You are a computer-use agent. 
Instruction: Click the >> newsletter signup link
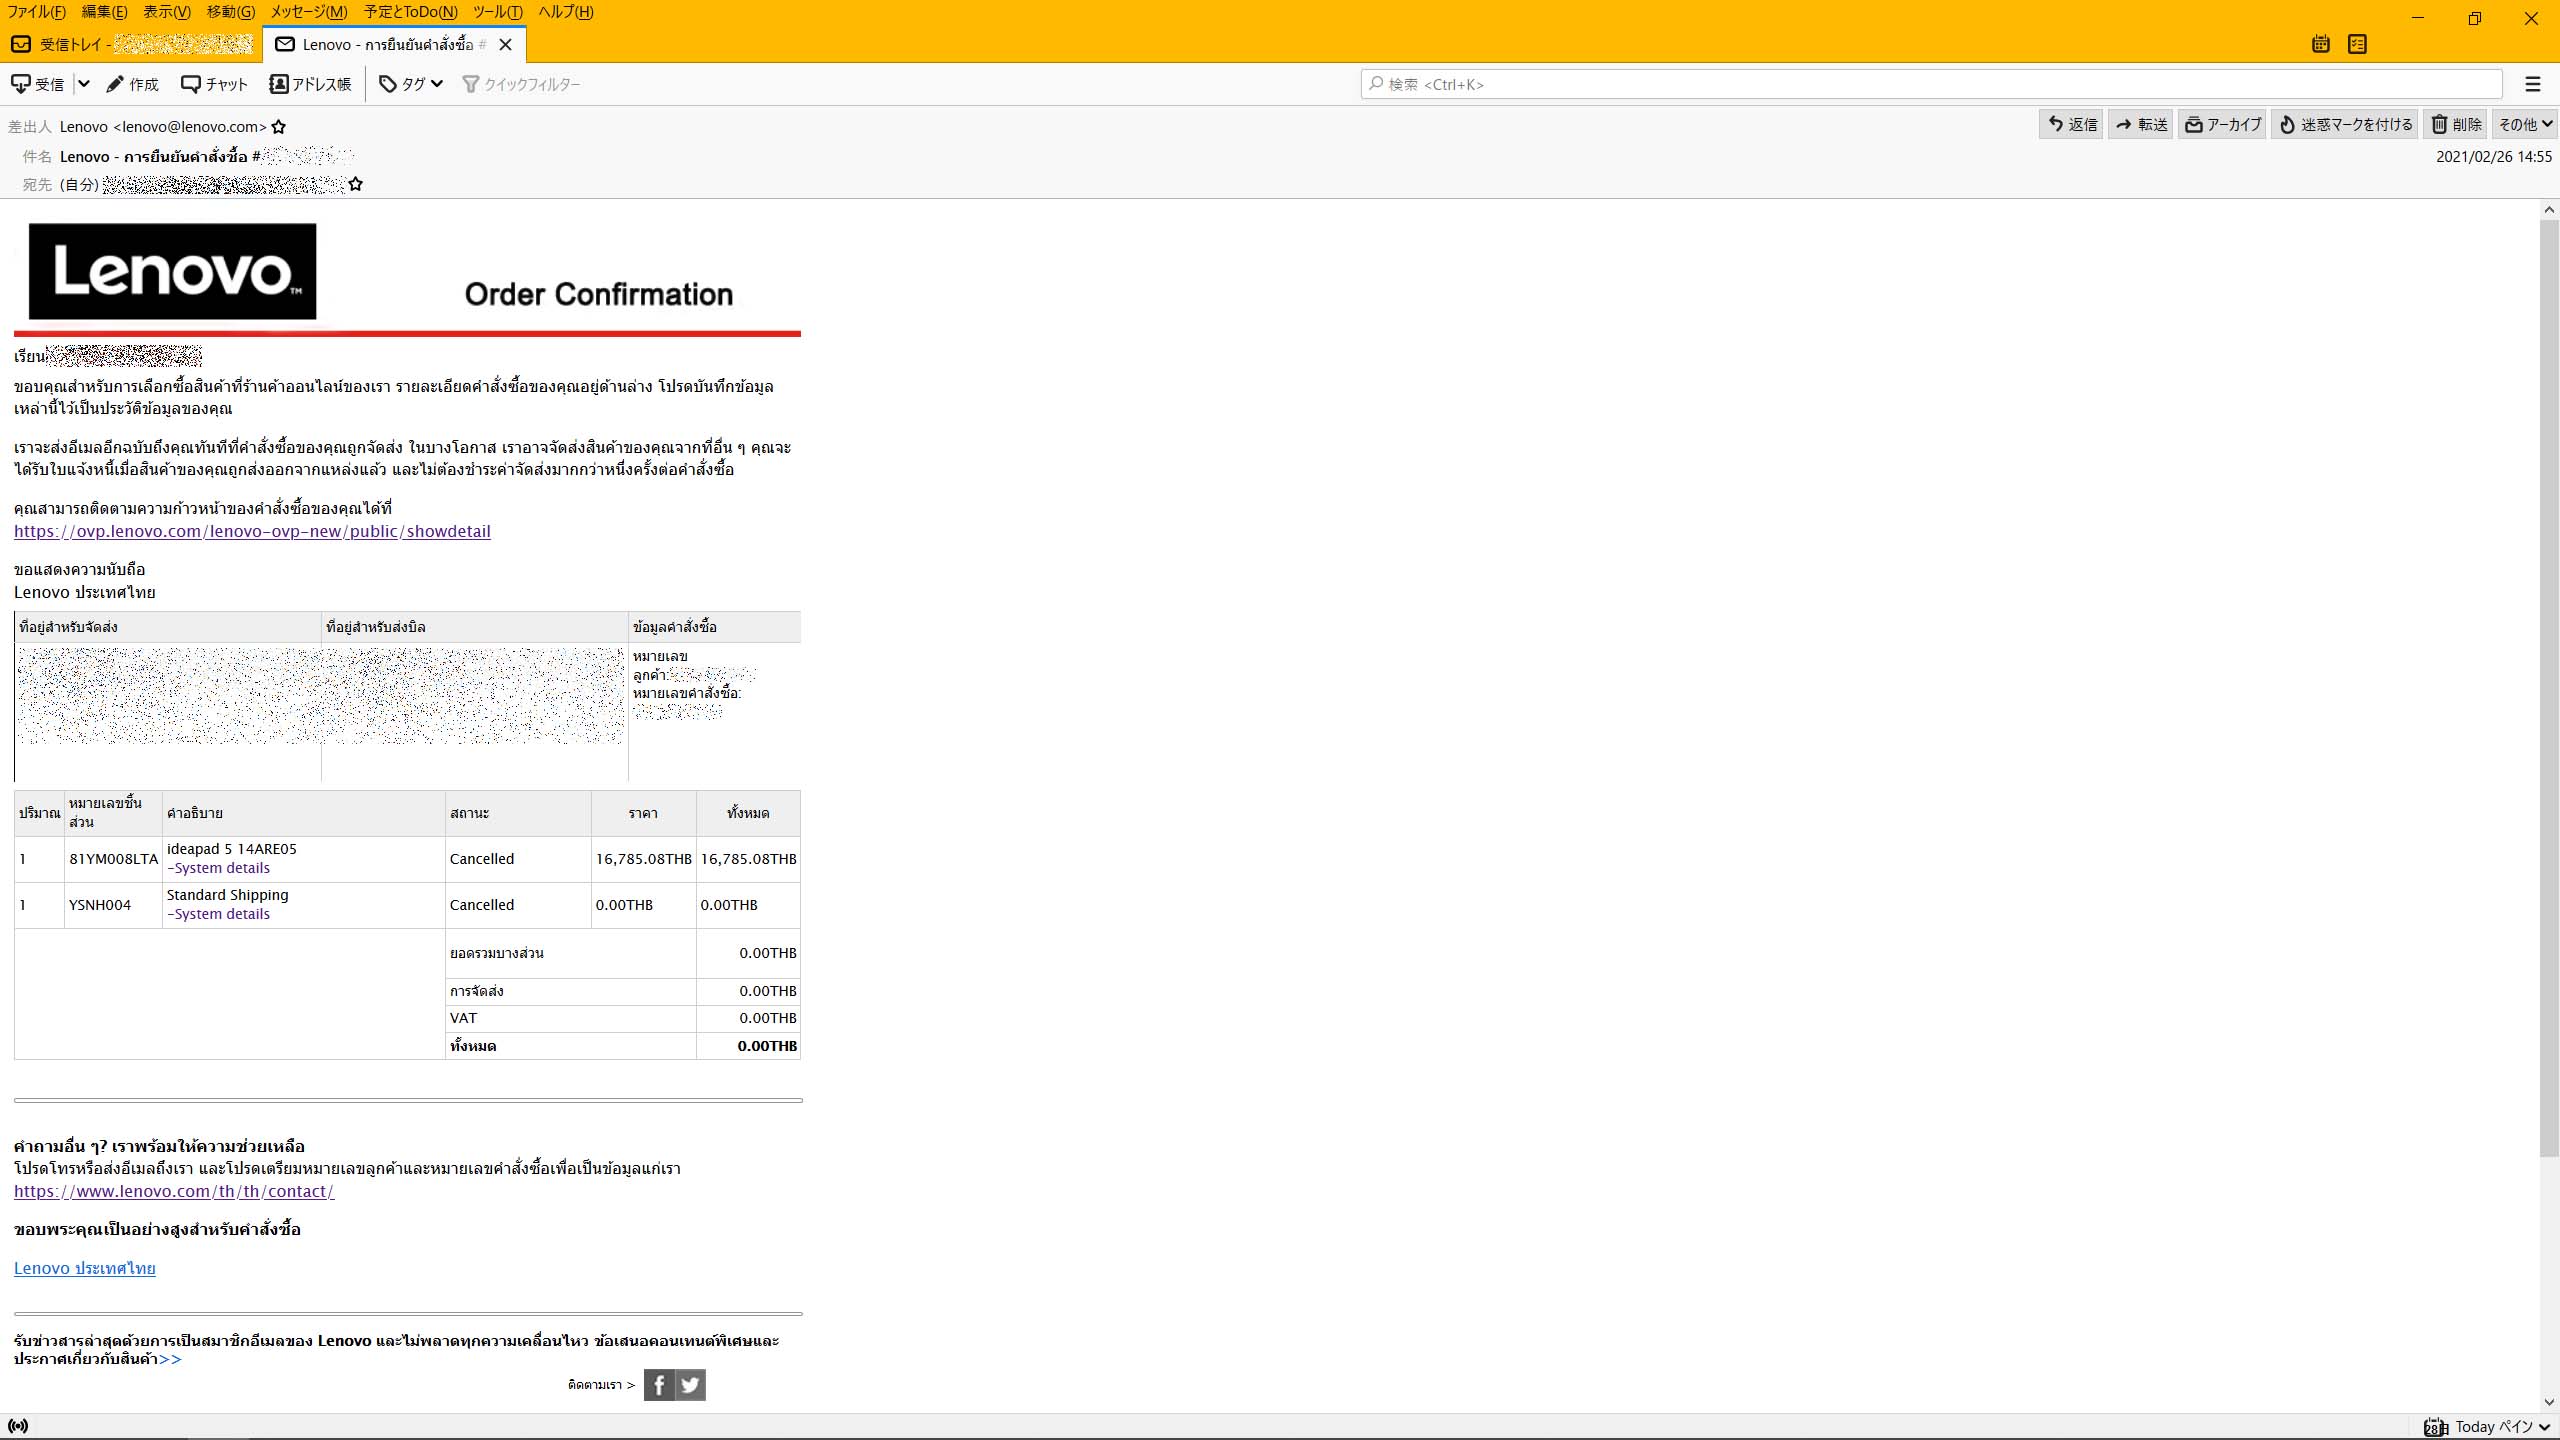pos(170,1359)
